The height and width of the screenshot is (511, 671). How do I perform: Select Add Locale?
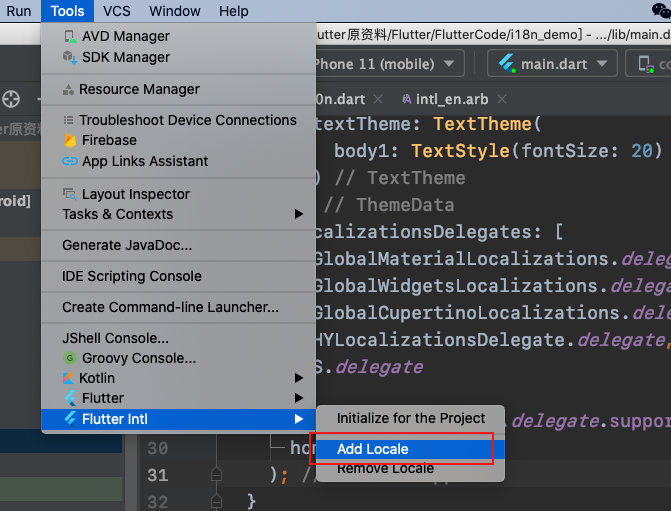click(410, 449)
